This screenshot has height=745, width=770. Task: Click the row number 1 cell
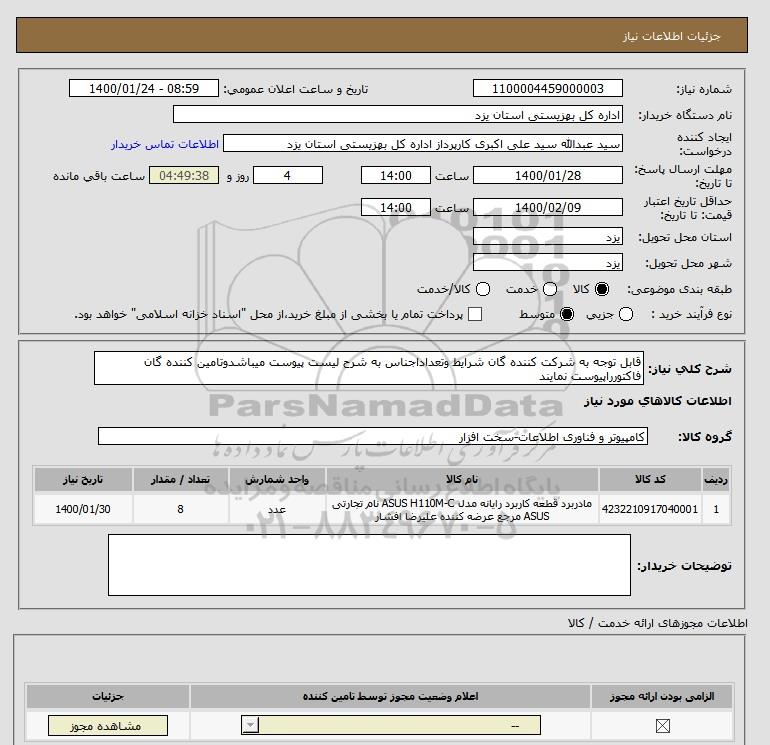tap(716, 509)
